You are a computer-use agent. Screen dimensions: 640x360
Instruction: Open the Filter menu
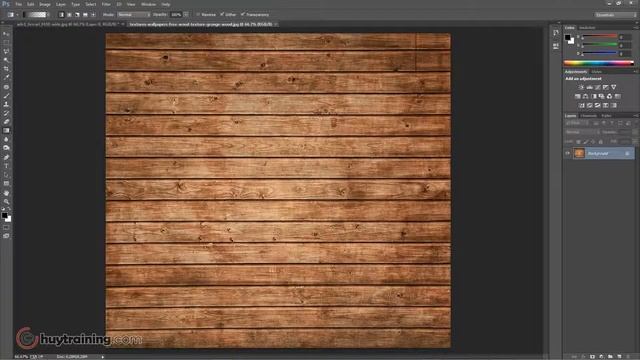[106, 4]
